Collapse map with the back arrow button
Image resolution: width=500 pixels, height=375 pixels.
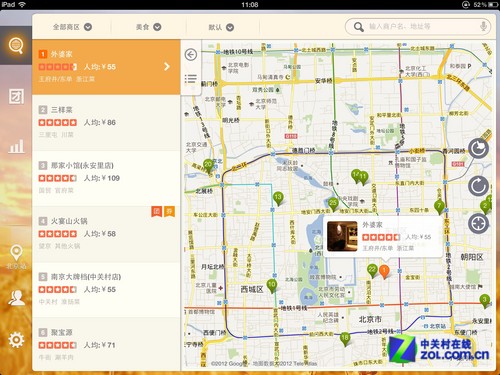pos(191,54)
